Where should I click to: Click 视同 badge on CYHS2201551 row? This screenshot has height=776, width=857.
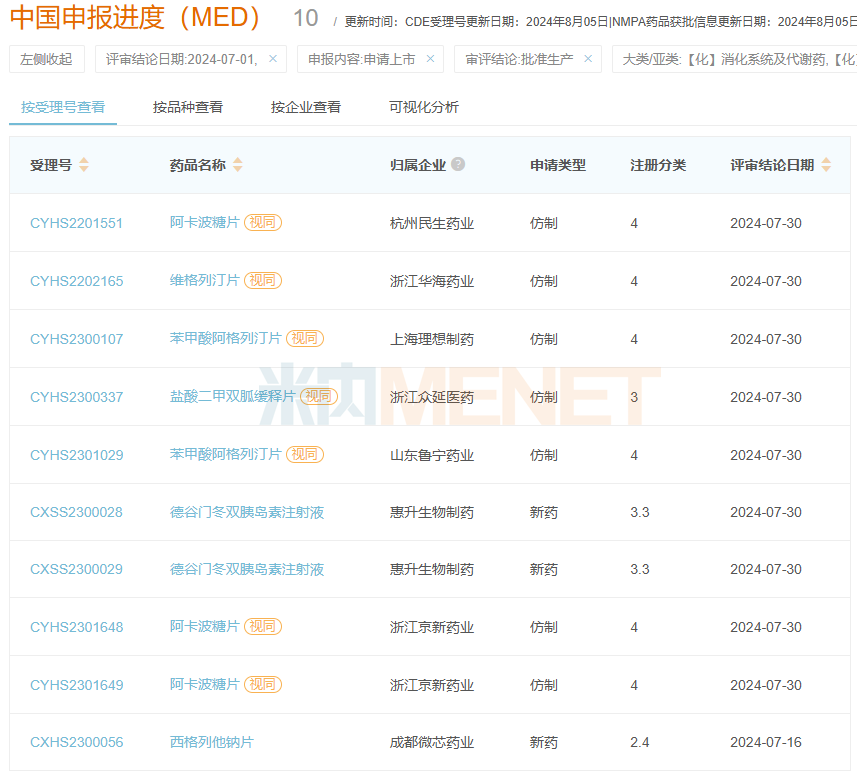point(263,222)
